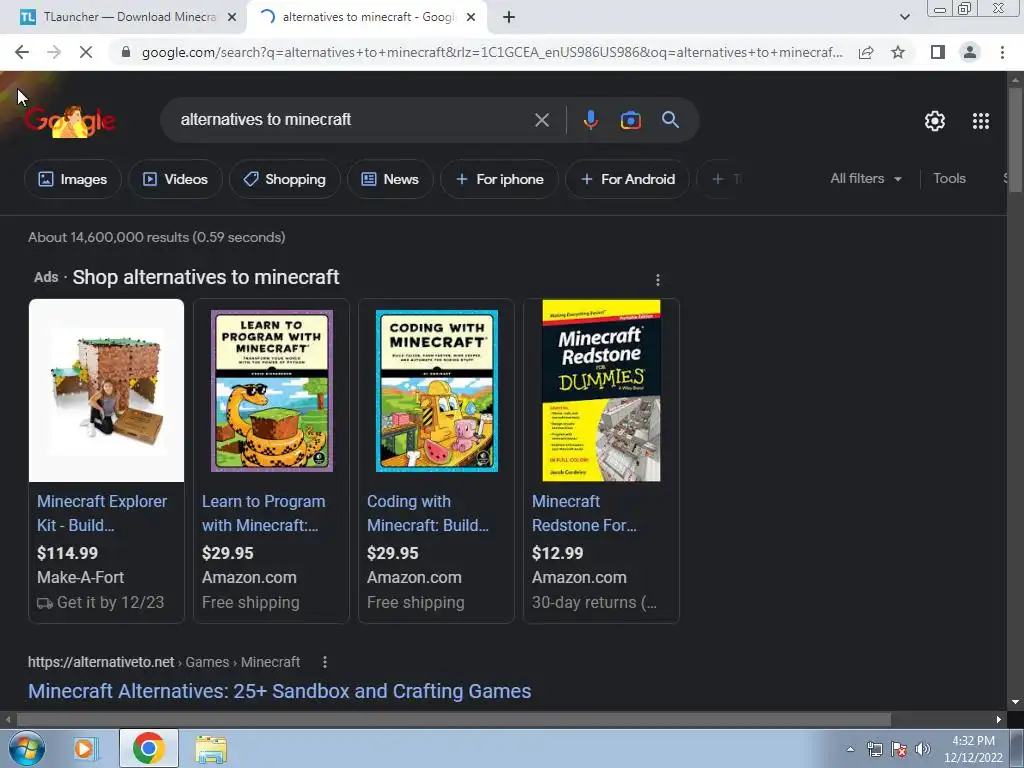Viewport: 1024px width, 768px height.
Task: Click the Learn to Program book cover
Action: (x=272, y=391)
